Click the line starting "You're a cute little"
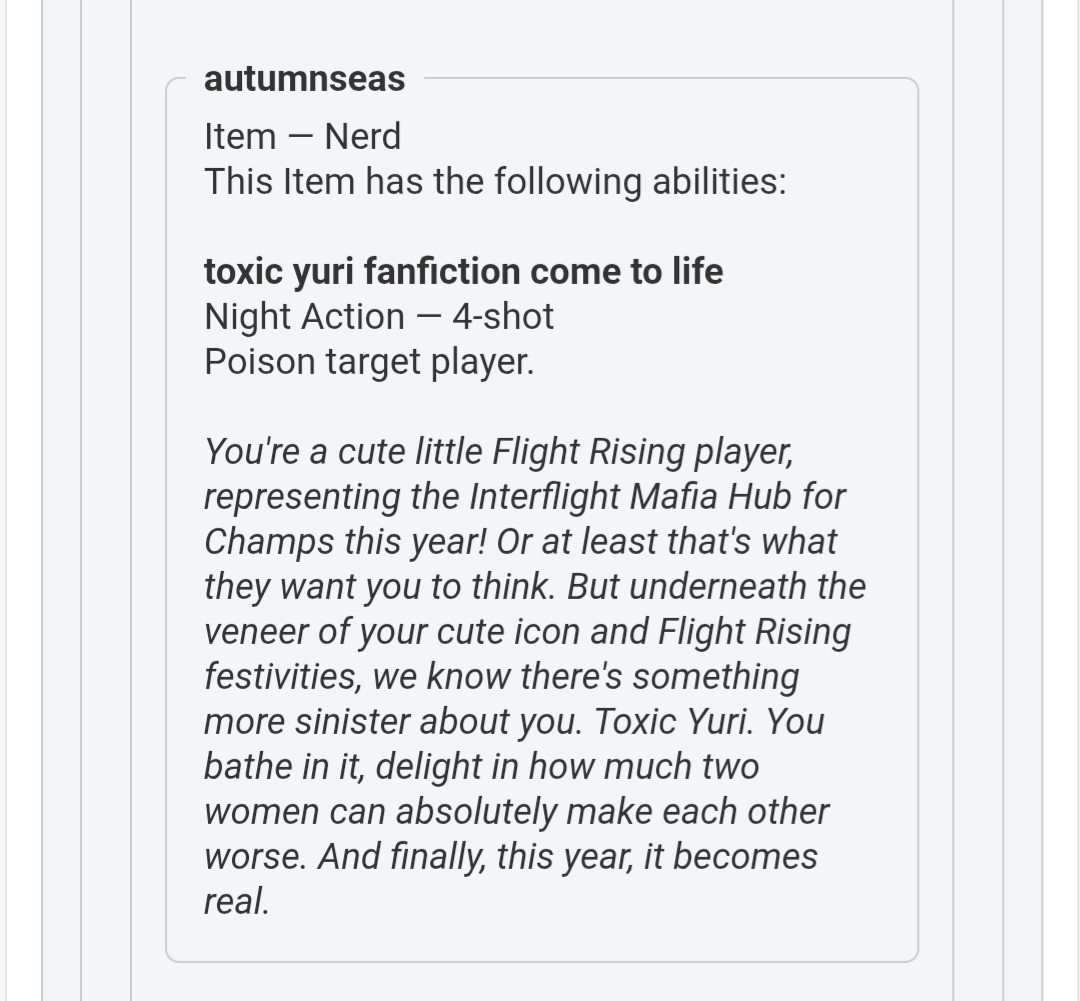This screenshot has width=1080, height=1001. 498,452
